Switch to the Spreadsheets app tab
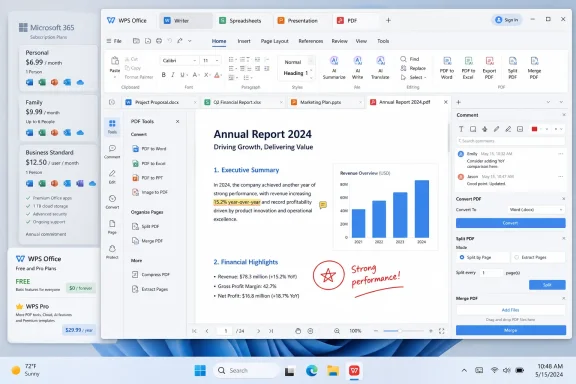The image size is (576, 384). 240,21
